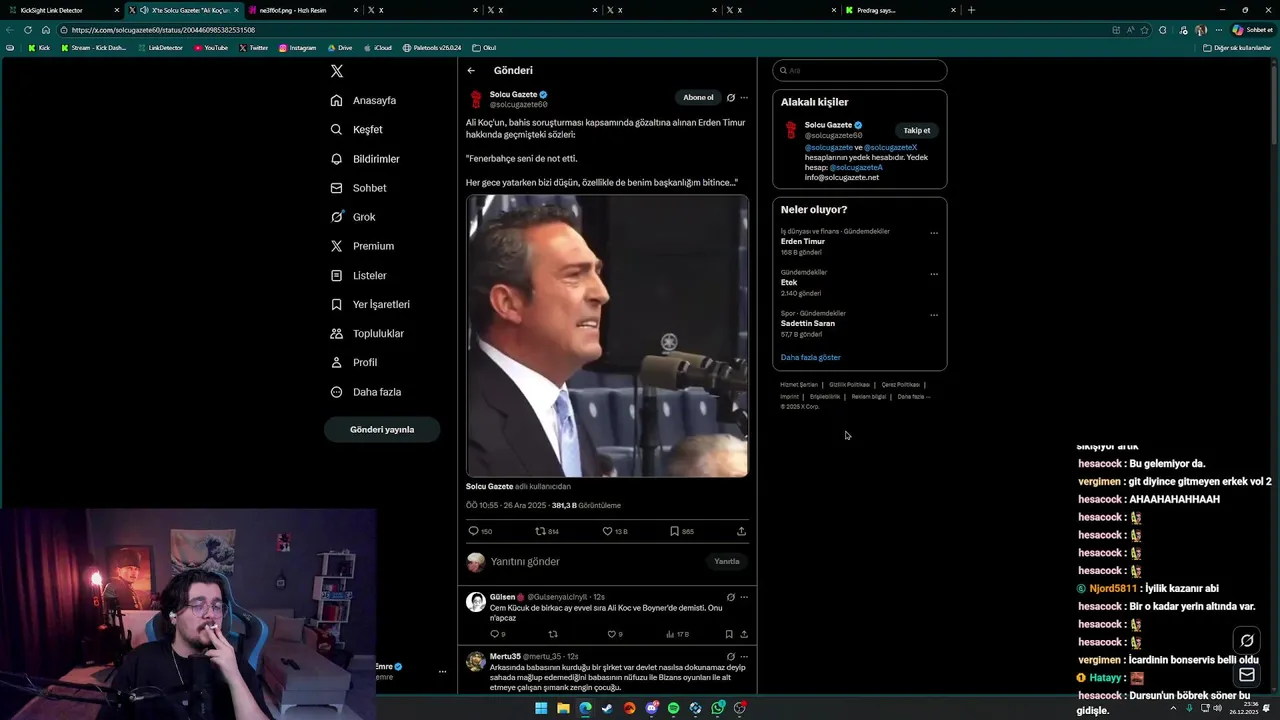The image size is (1280, 720).
Task: Open @solcugazeteA link
Action: [x=856, y=167]
